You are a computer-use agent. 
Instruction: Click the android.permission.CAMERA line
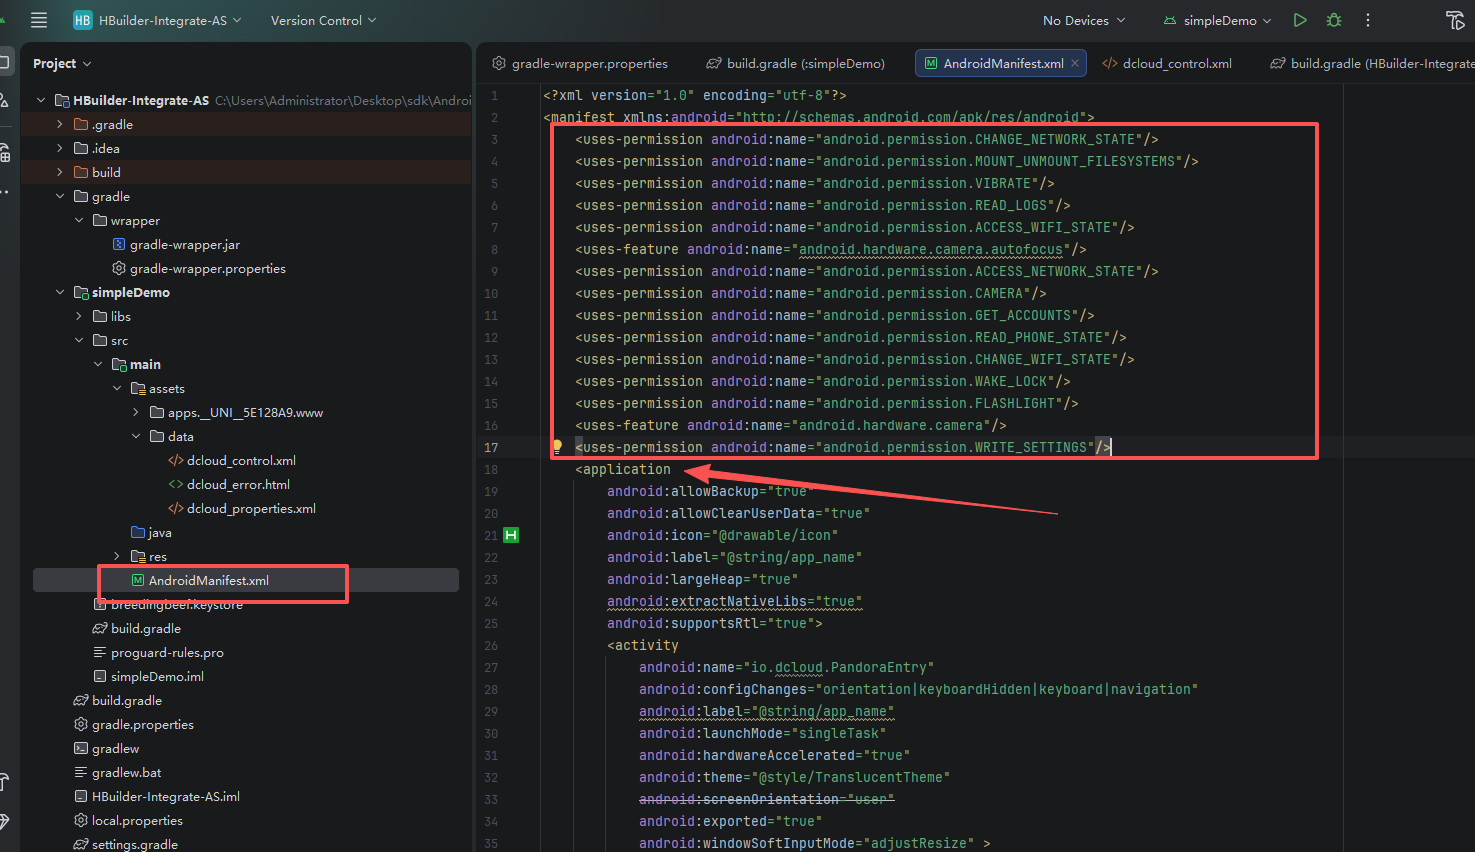[x=811, y=293]
